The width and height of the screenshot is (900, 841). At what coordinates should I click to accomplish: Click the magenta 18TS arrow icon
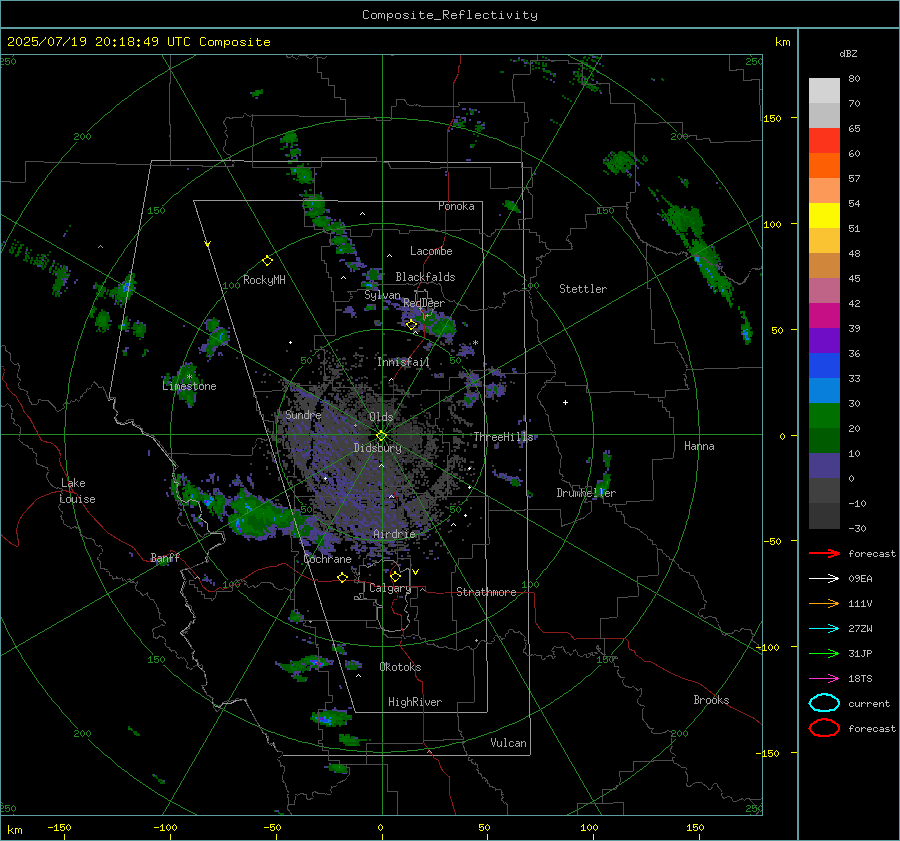824,679
